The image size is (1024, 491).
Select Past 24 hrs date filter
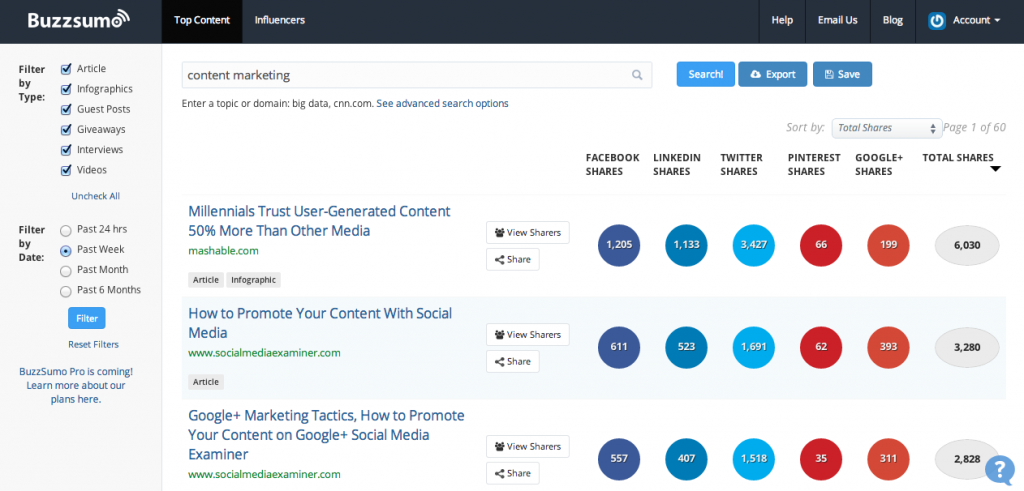66,230
